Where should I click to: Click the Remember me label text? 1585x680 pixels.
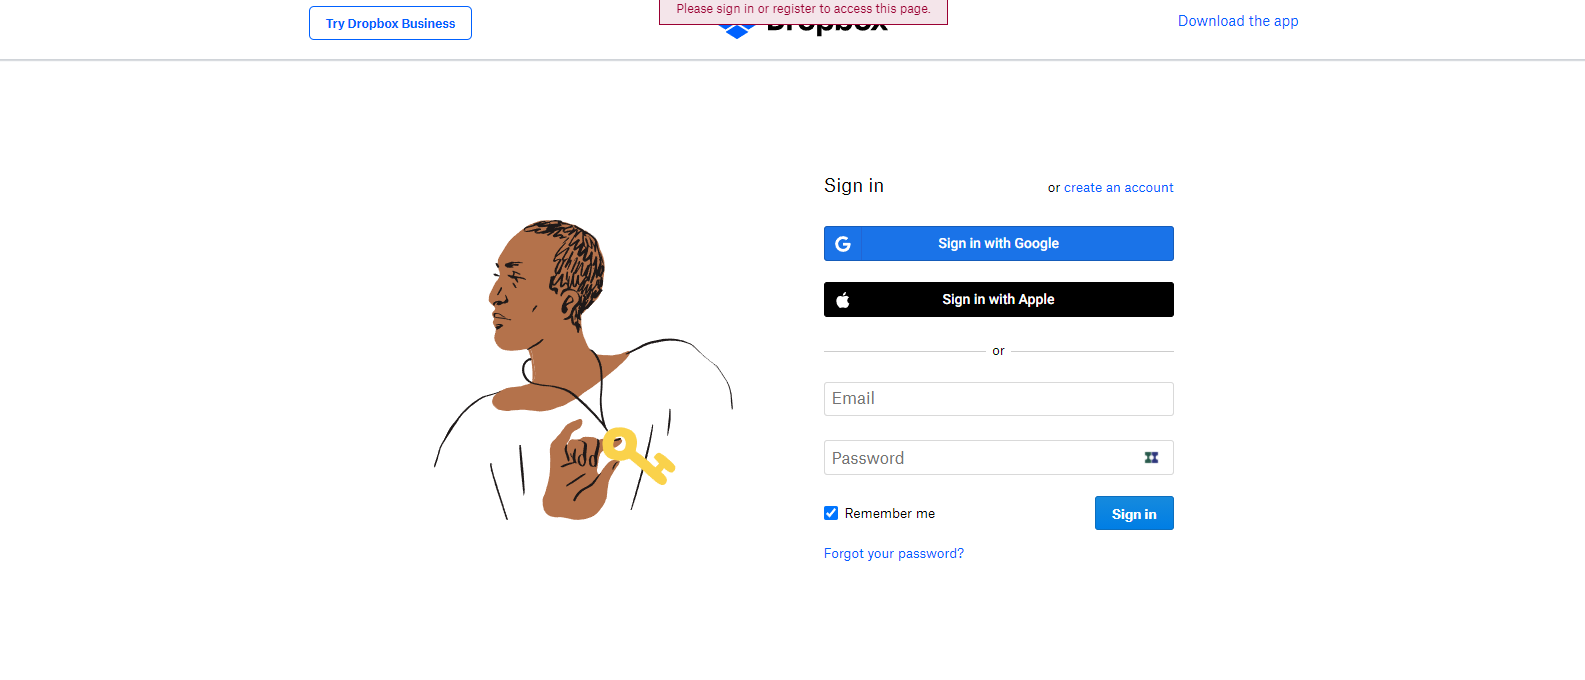pyautogui.click(x=890, y=514)
